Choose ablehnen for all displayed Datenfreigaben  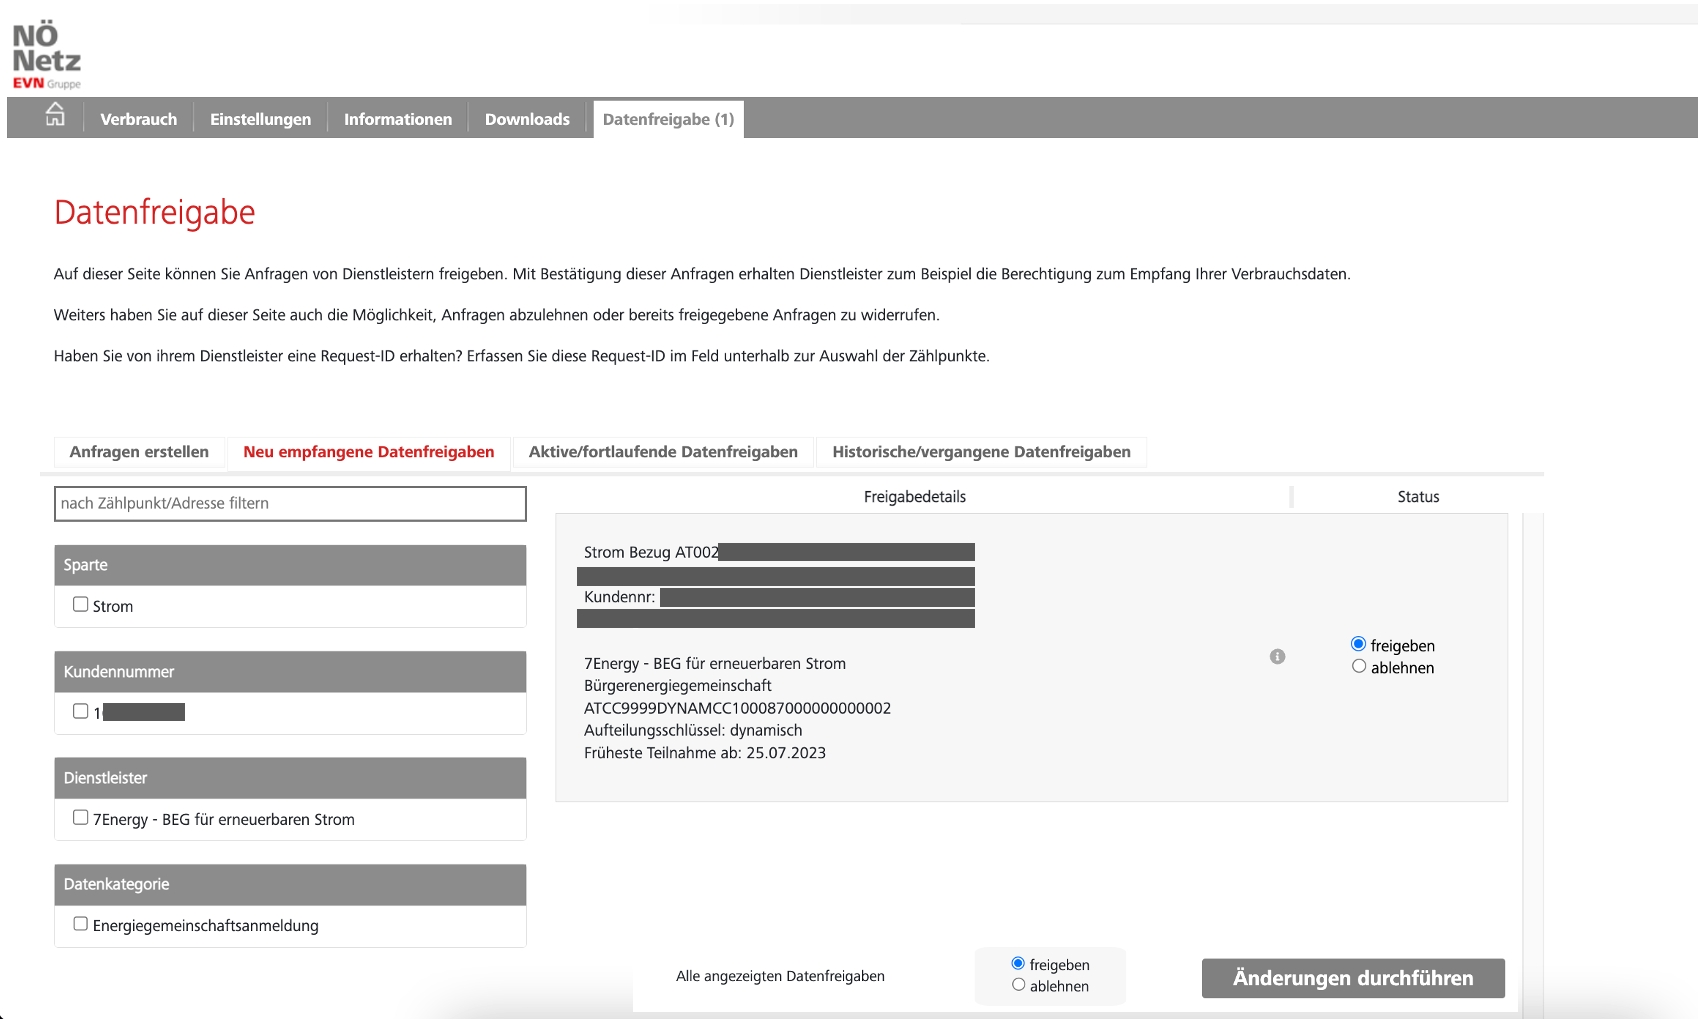pos(1018,985)
